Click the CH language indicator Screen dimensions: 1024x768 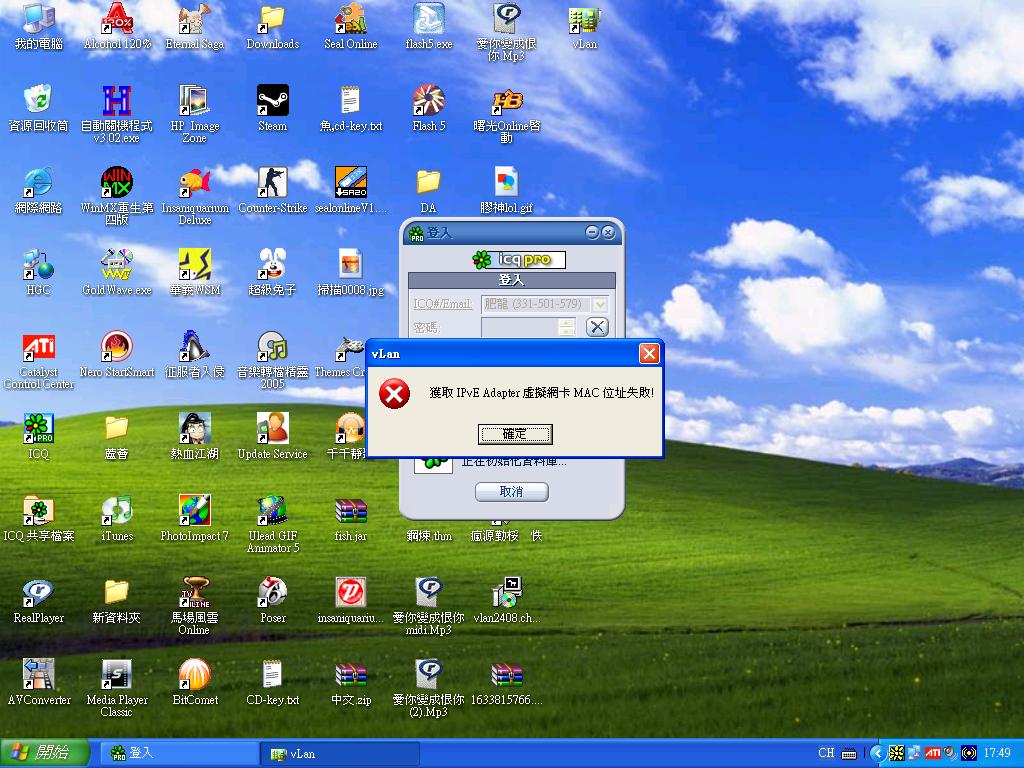[826, 753]
